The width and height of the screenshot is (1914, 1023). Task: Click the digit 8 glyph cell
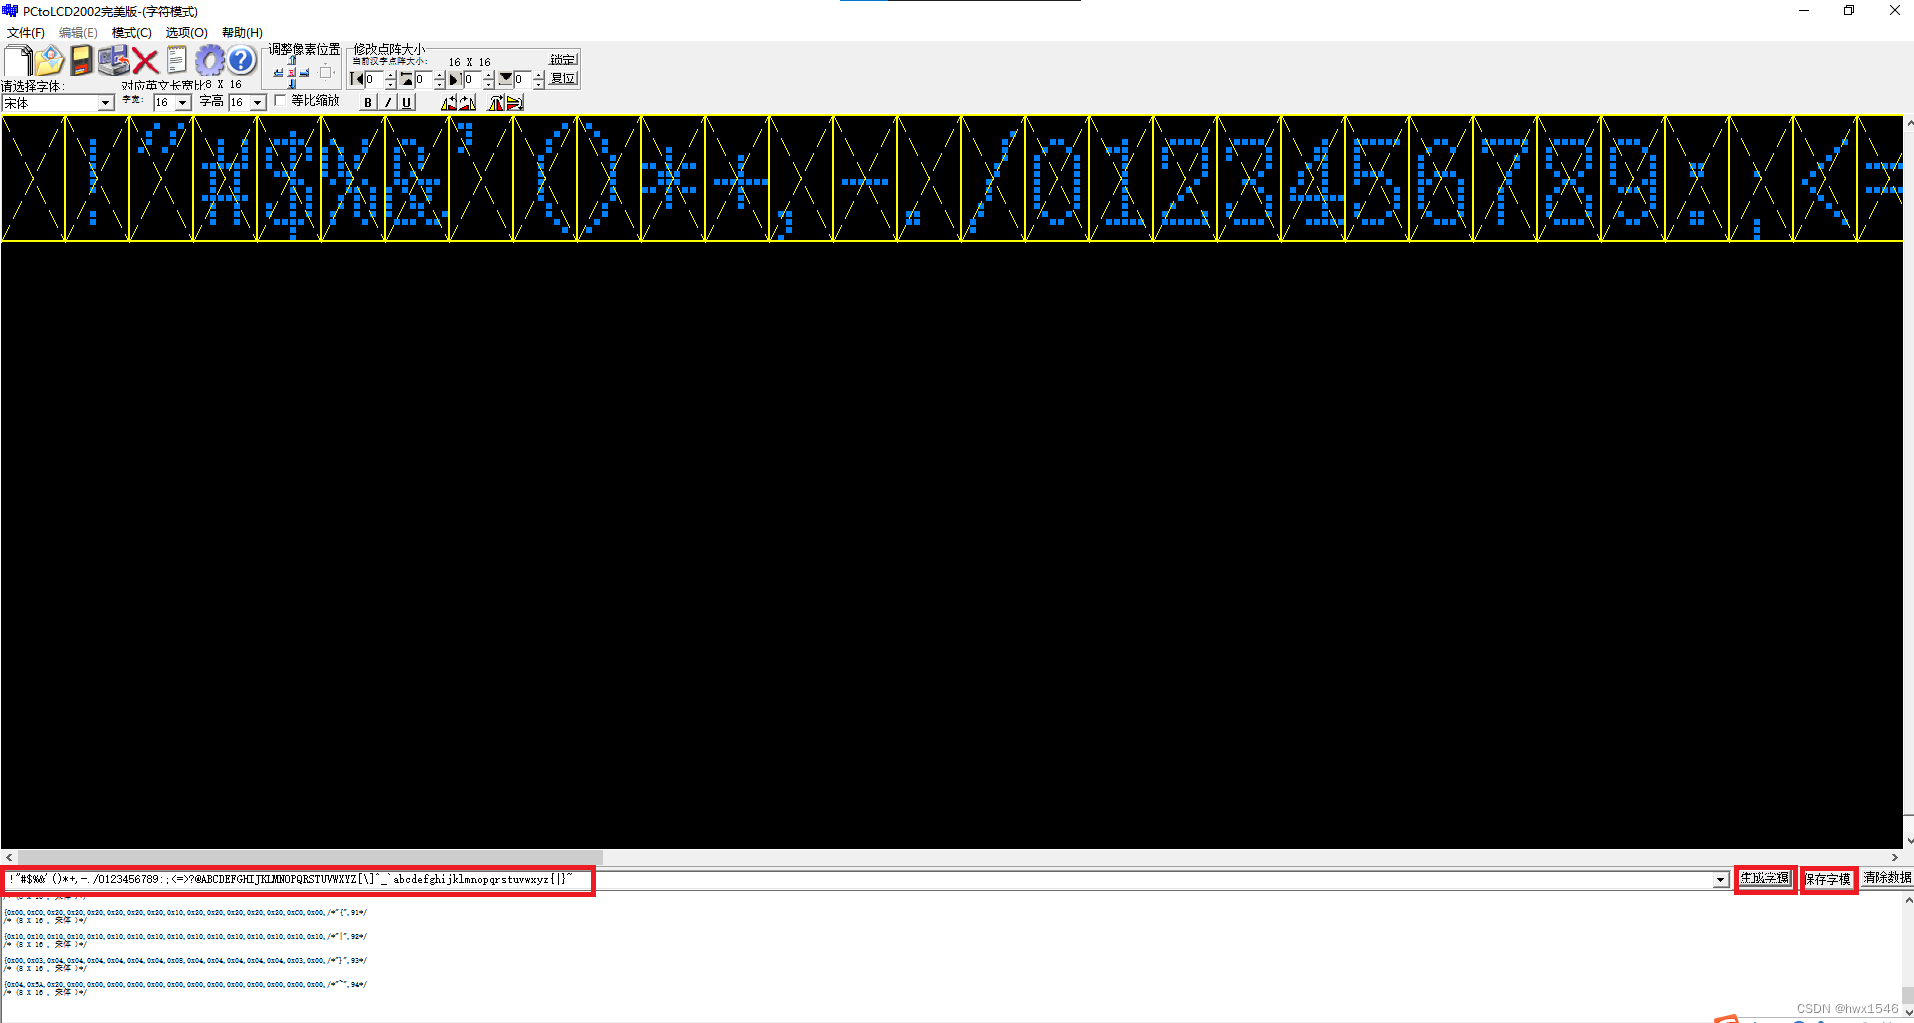pyautogui.click(x=1569, y=179)
